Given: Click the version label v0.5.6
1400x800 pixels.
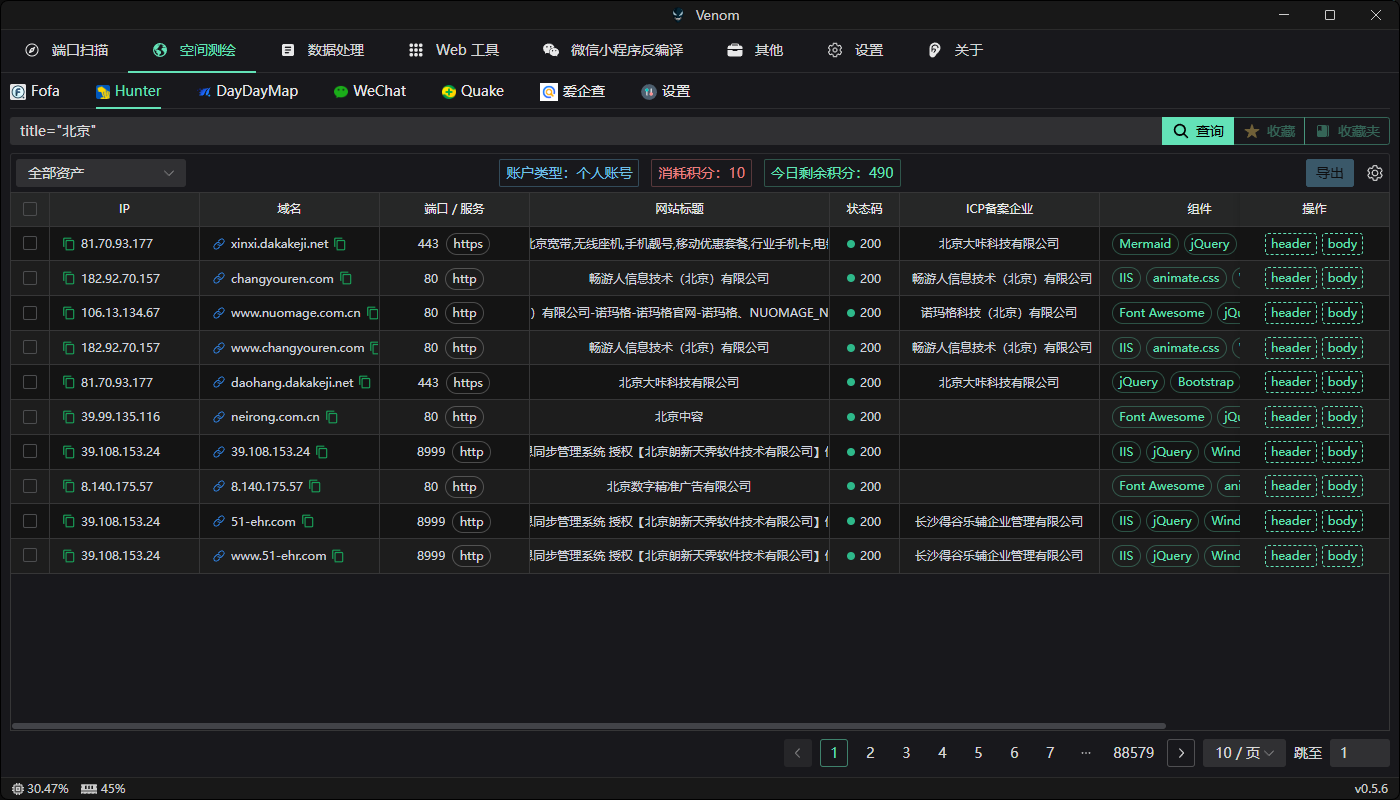Looking at the screenshot, I should click(x=1371, y=788).
